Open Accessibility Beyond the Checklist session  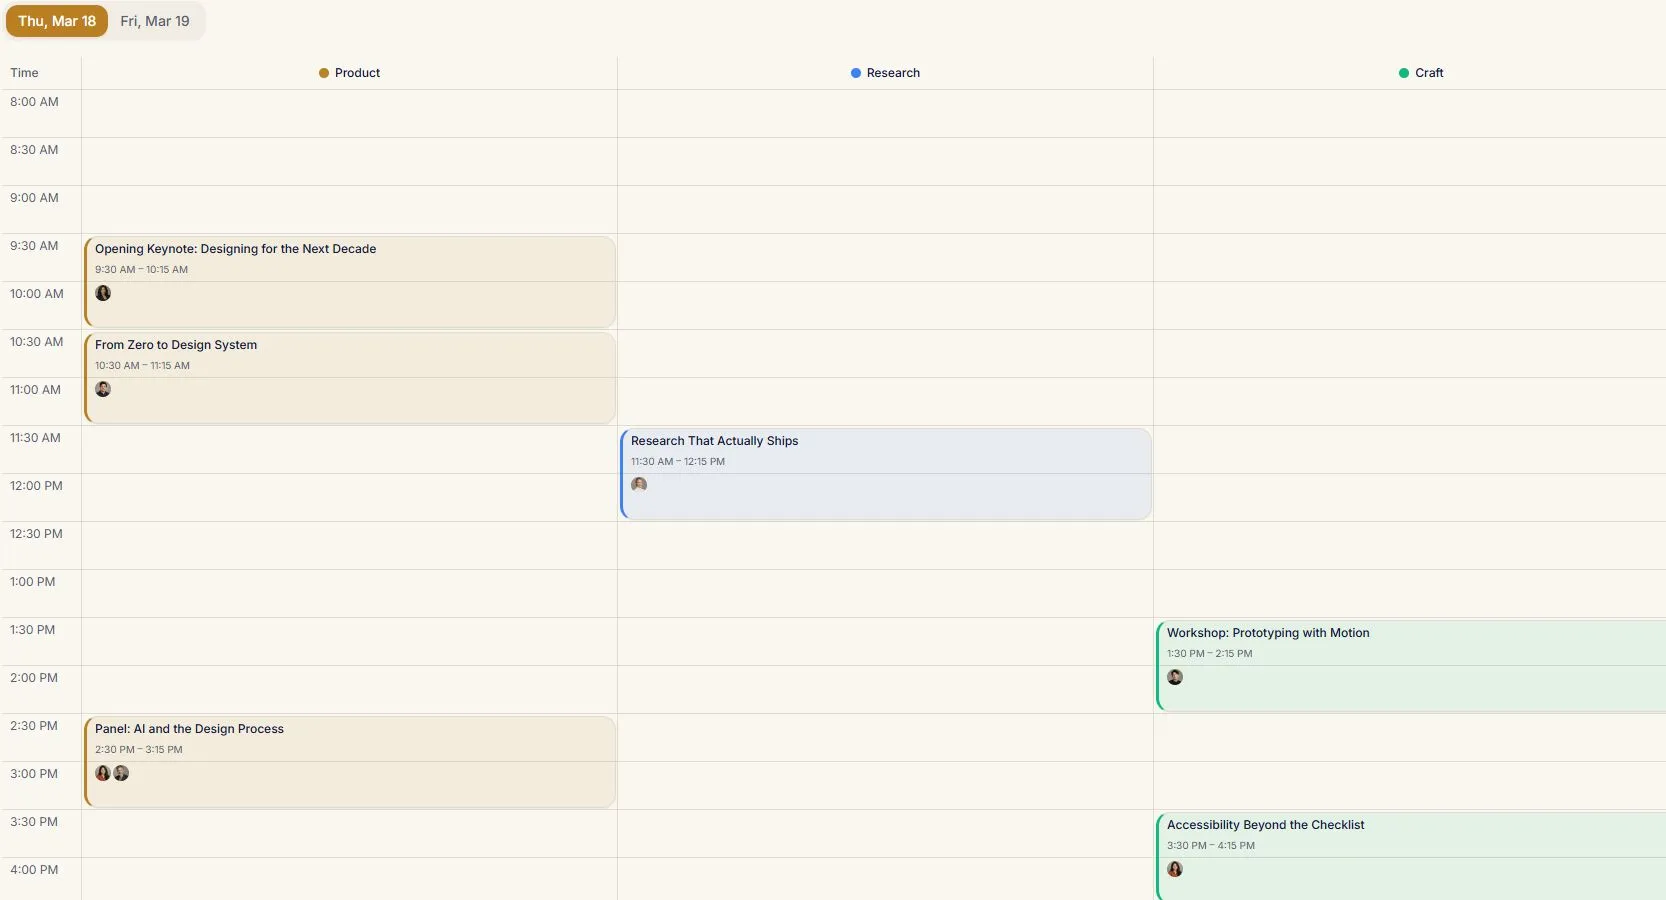pos(1411,857)
